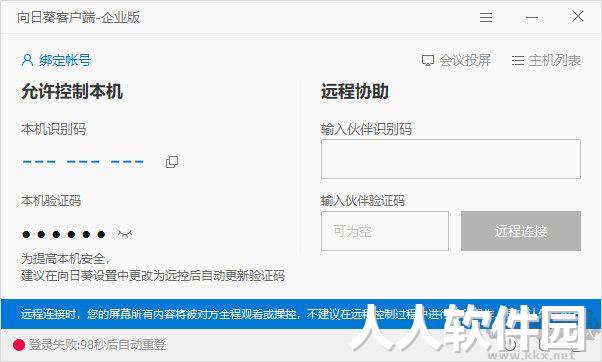
Task: Click the 本机验证码 label
Action: (x=51, y=200)
